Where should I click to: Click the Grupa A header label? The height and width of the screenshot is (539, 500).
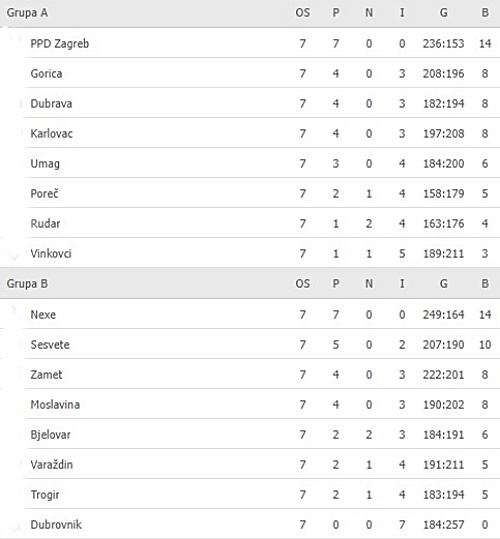pos(27,13)
